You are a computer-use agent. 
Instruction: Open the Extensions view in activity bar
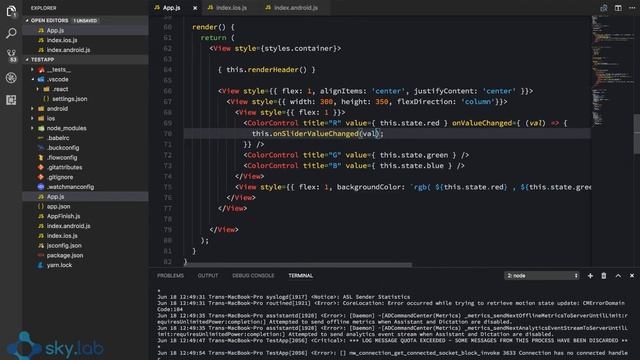tap(11, 100)
